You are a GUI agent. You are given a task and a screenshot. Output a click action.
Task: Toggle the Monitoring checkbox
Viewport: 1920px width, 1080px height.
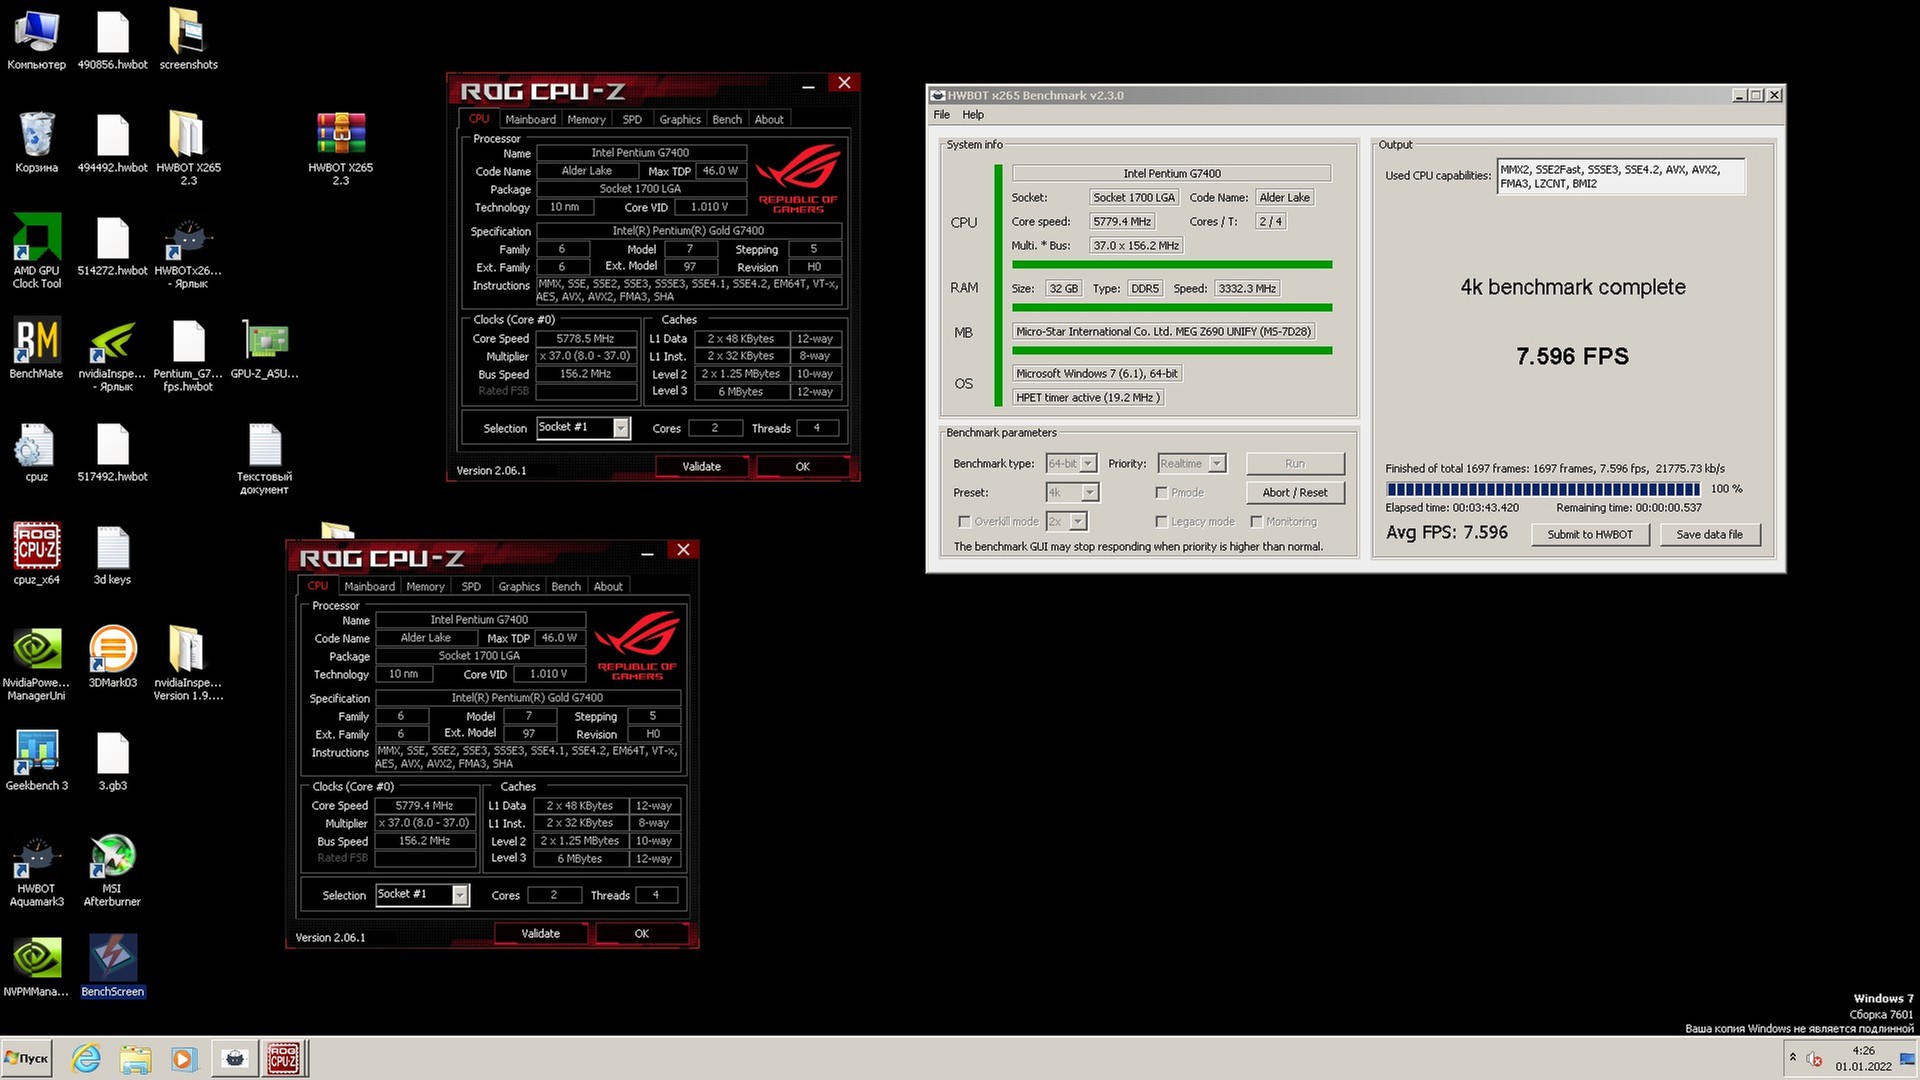pos(1256,521)
